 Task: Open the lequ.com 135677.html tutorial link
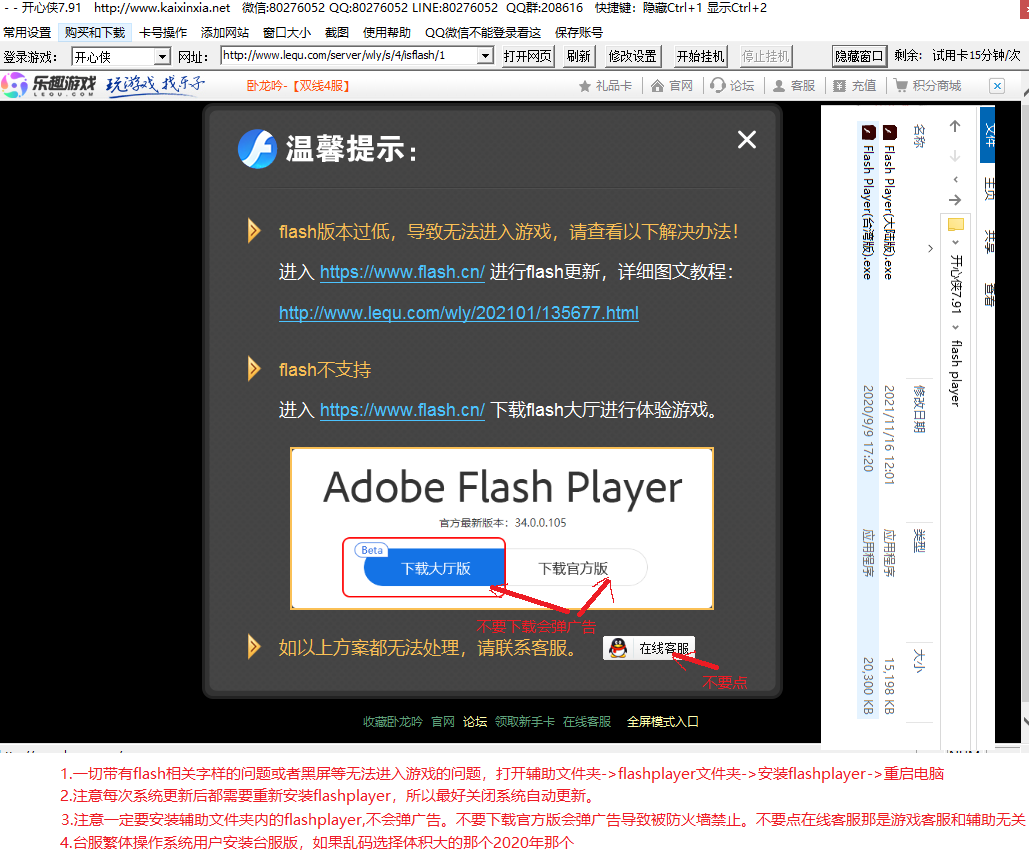(459, 313)
